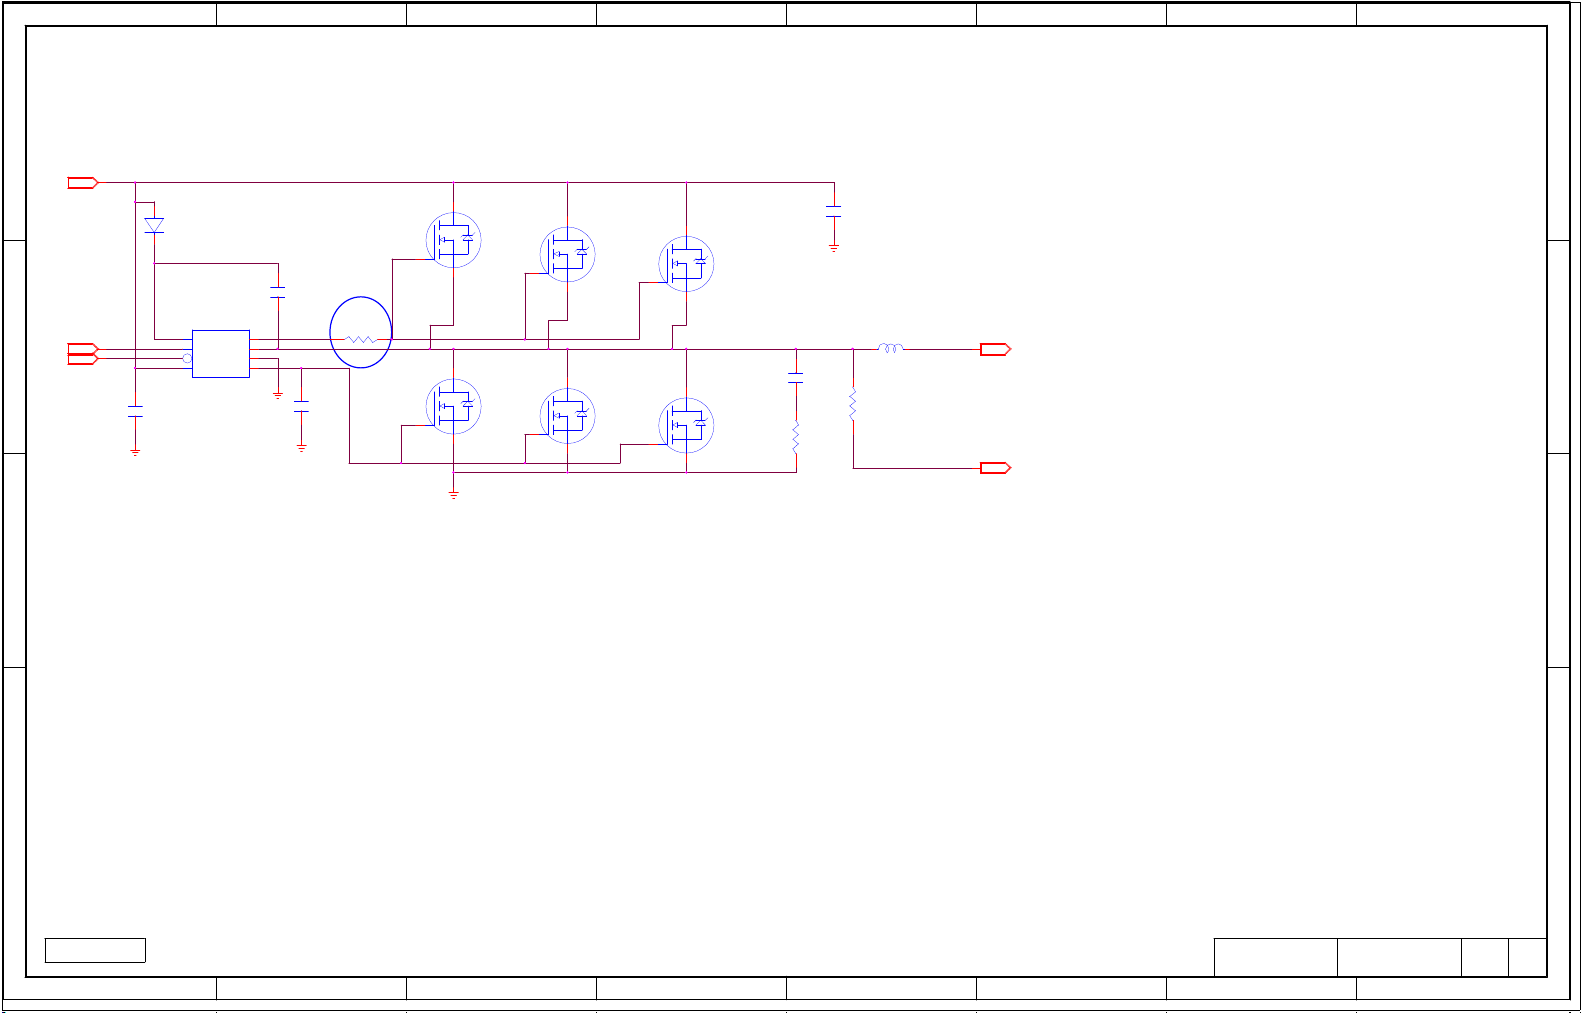The image size is (1583, 1013).
Task: Select the red output port after the inductor
Action: (x=995, y=349)
